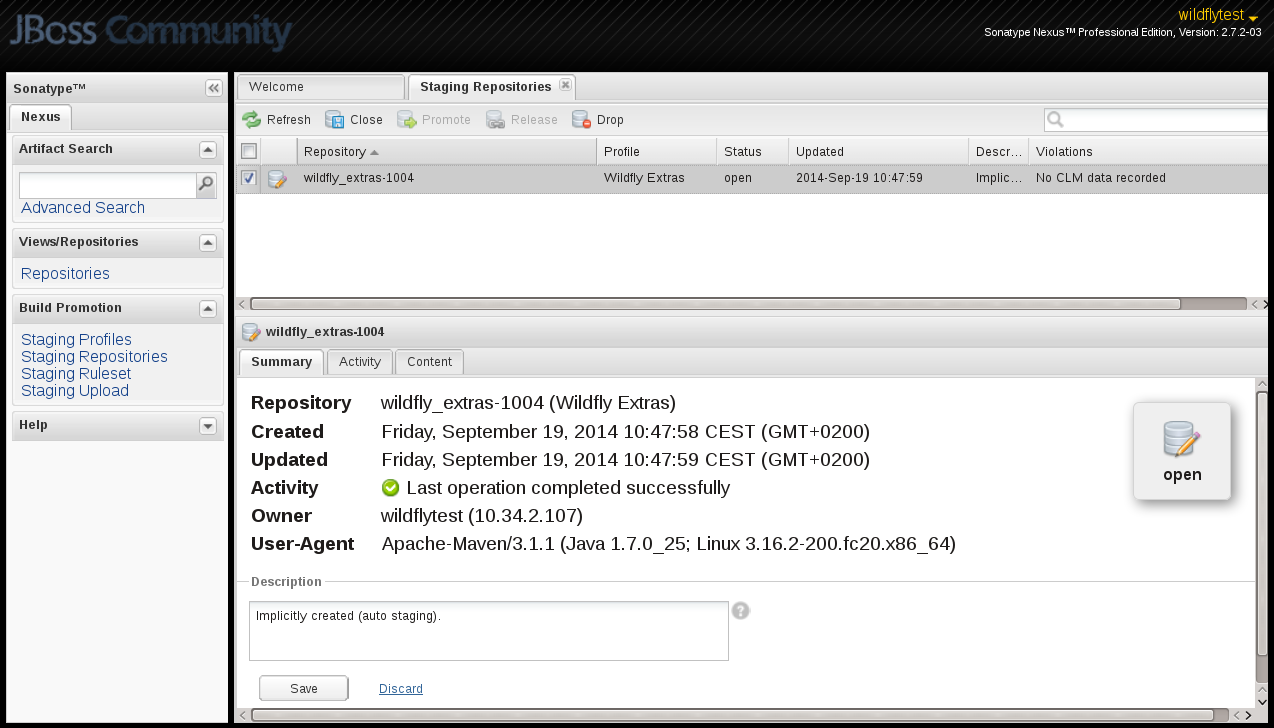Click the Save button
The image size is (1274, 728).
click(x=304, y=688)
